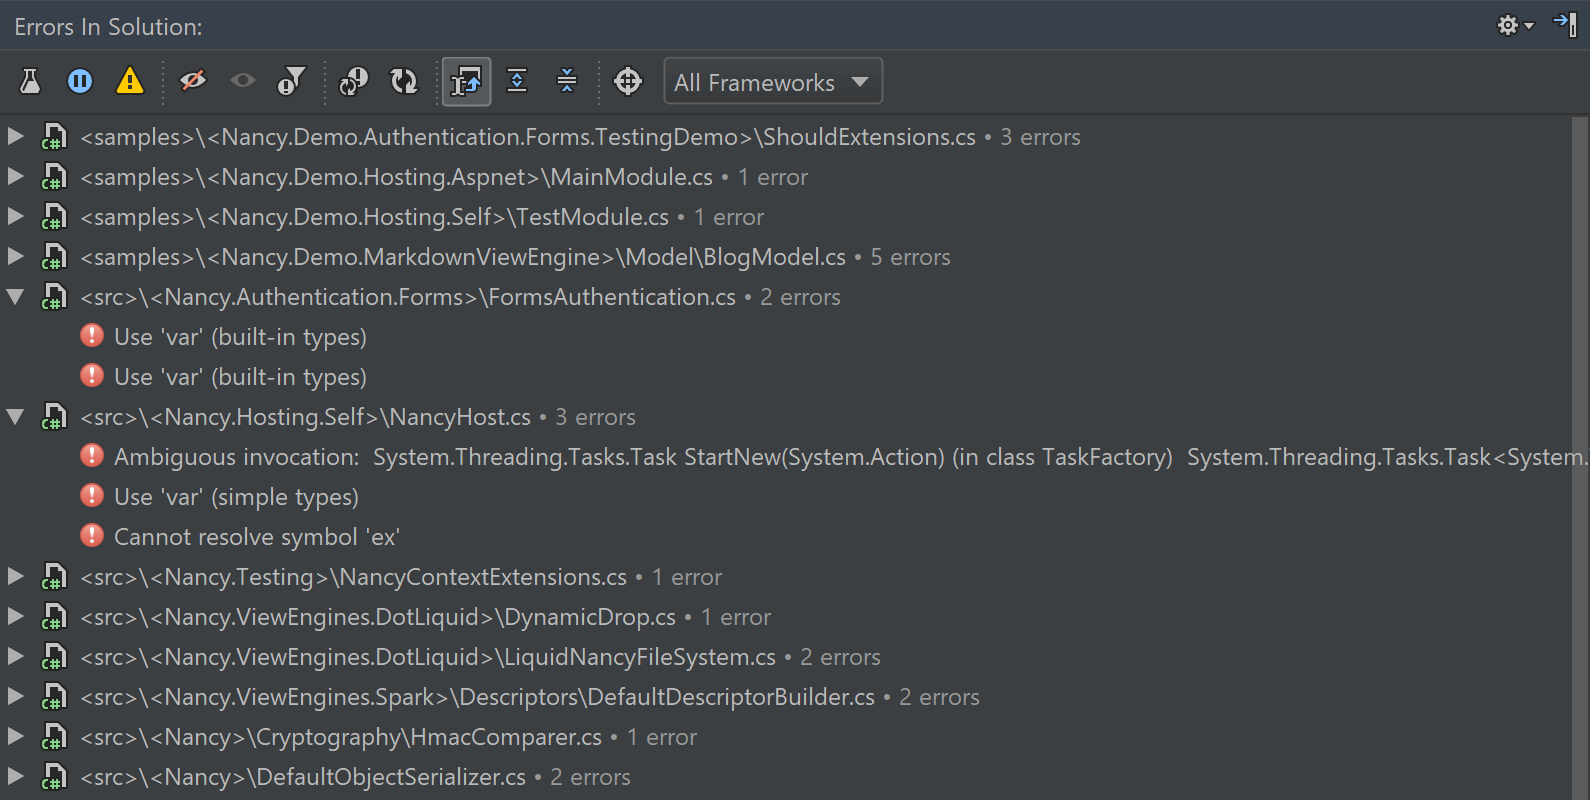Click the expand all icon
Viewport: 1590px width, 800px height.
(x=517, y=81)
